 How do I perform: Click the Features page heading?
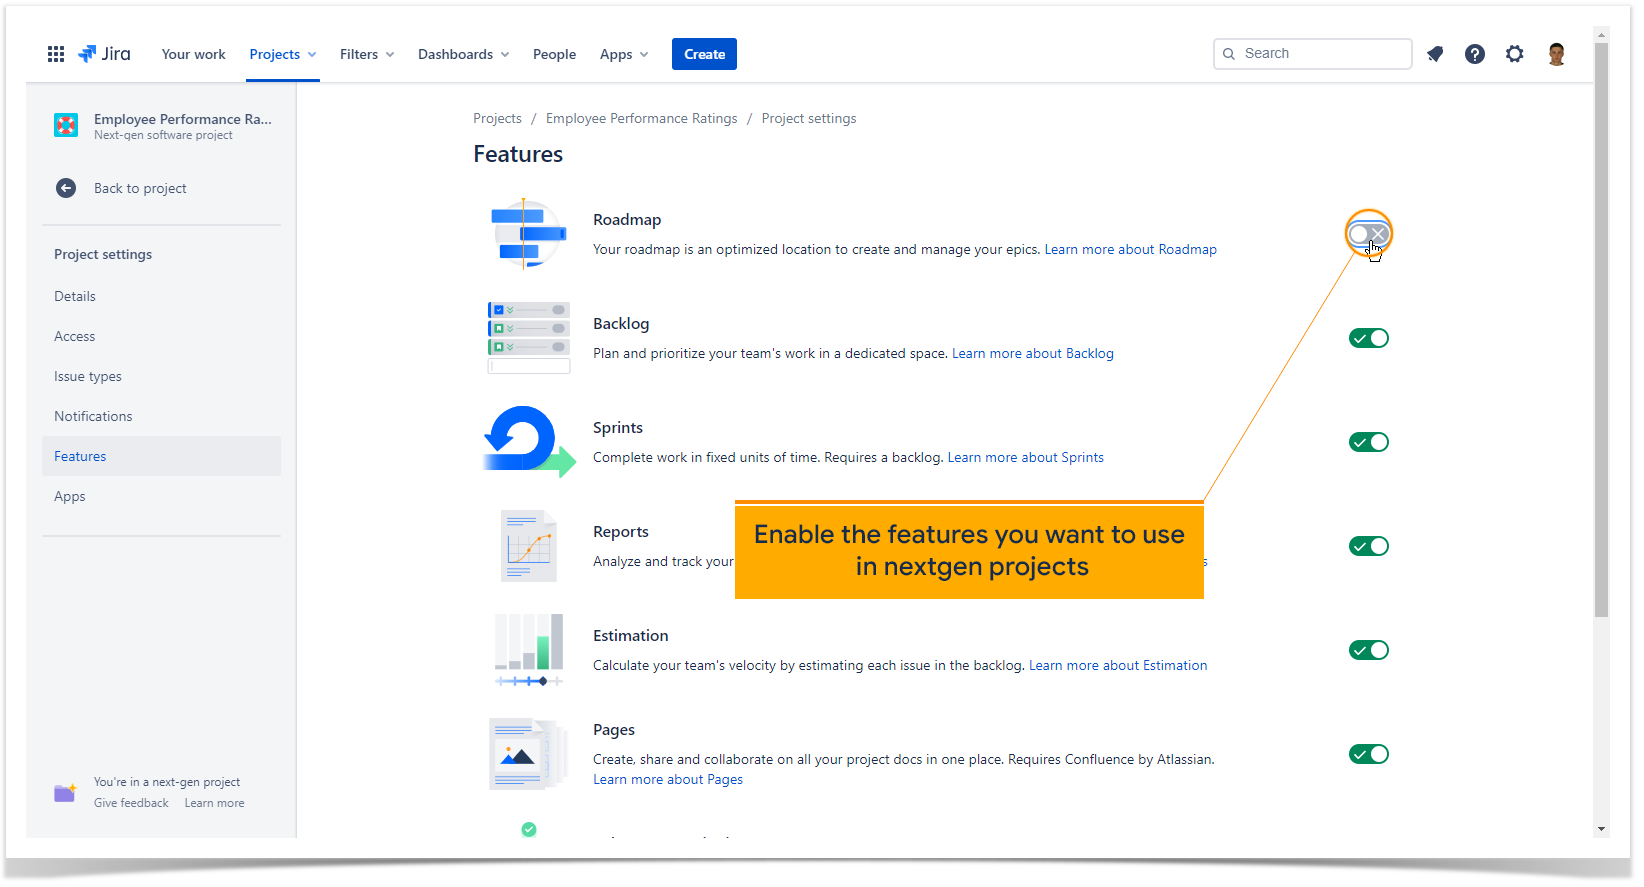(x=518, y=154)
